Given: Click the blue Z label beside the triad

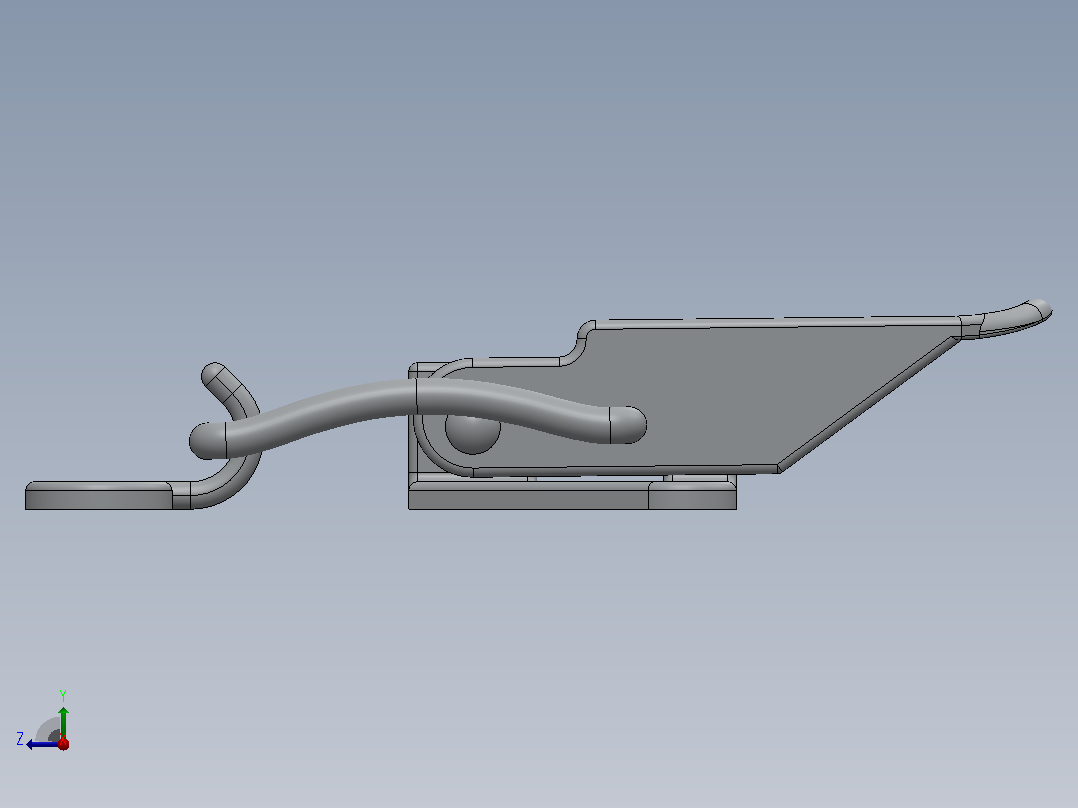Looking at the screenshot, I should click(20, 739).
